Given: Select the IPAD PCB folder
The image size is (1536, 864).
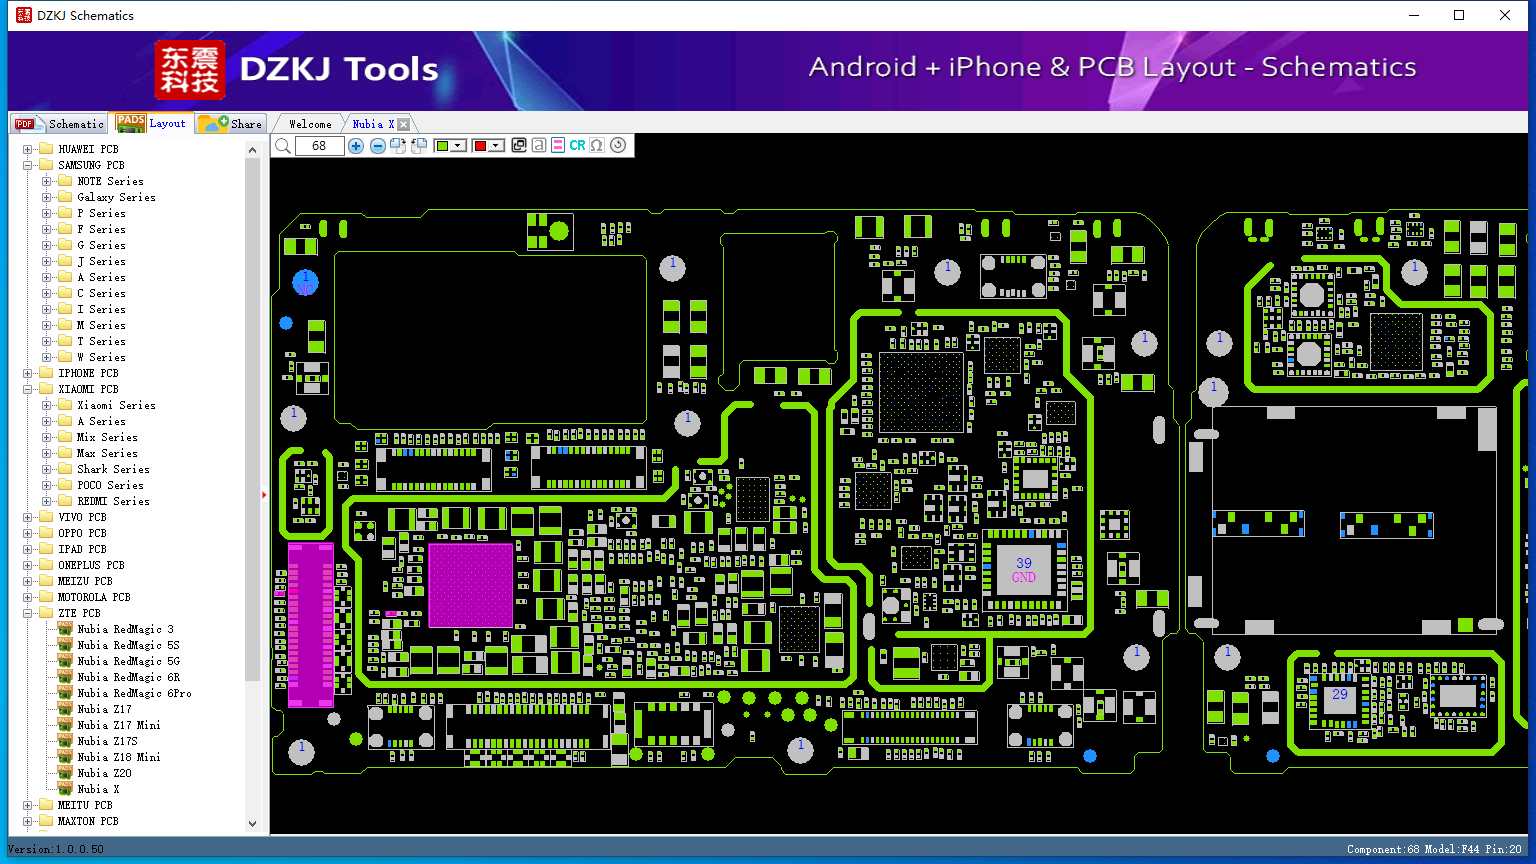Looking at the screenshot, I should coord(82,549).
